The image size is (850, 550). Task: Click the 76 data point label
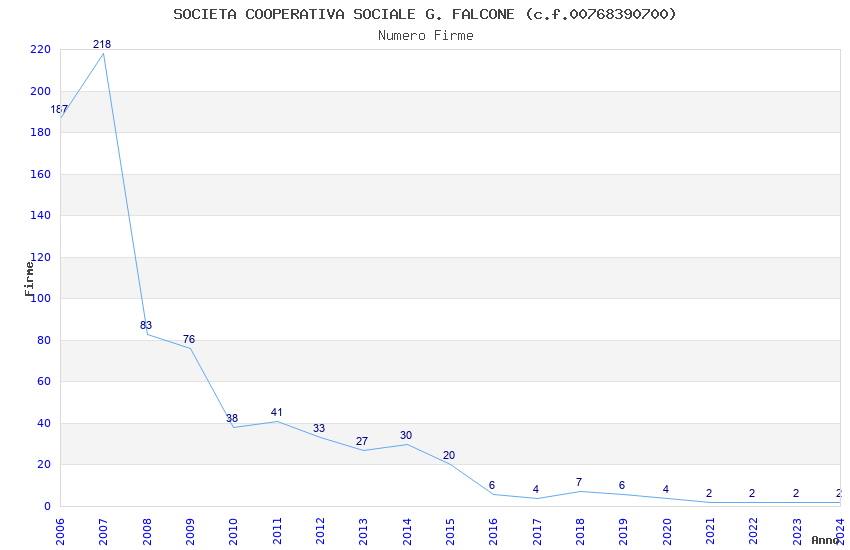click(x=189, y=339)
